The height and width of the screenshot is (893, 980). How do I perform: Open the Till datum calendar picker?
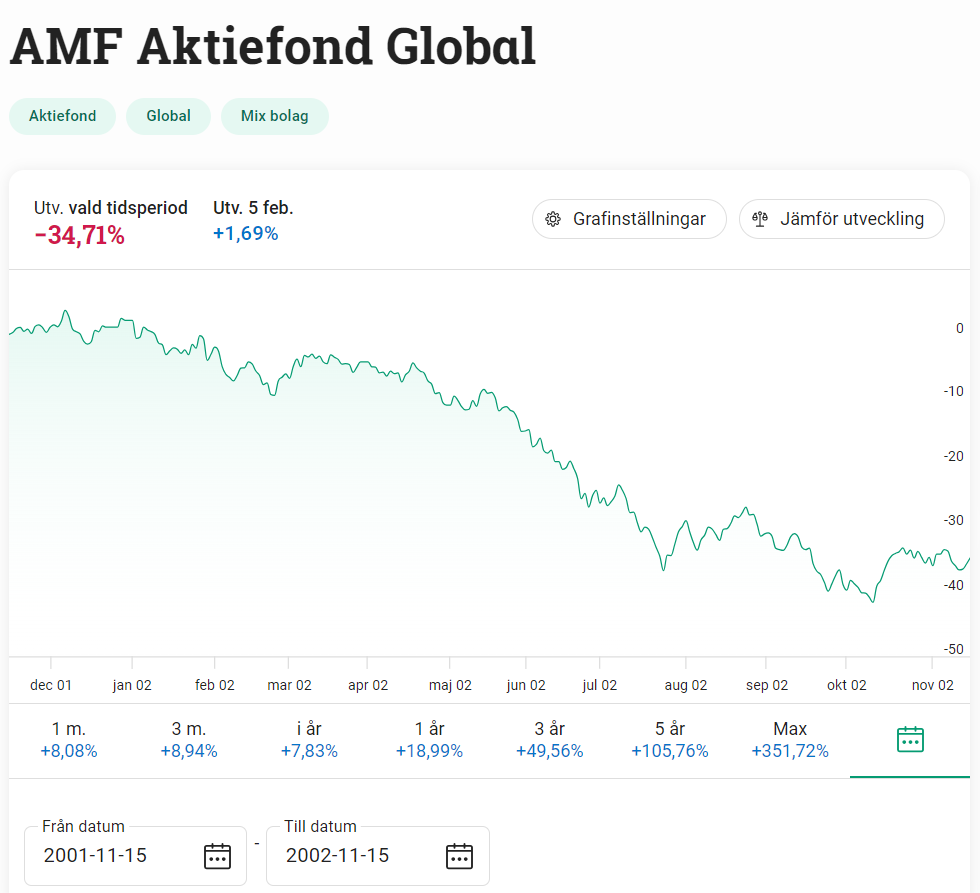pos(459,856)
